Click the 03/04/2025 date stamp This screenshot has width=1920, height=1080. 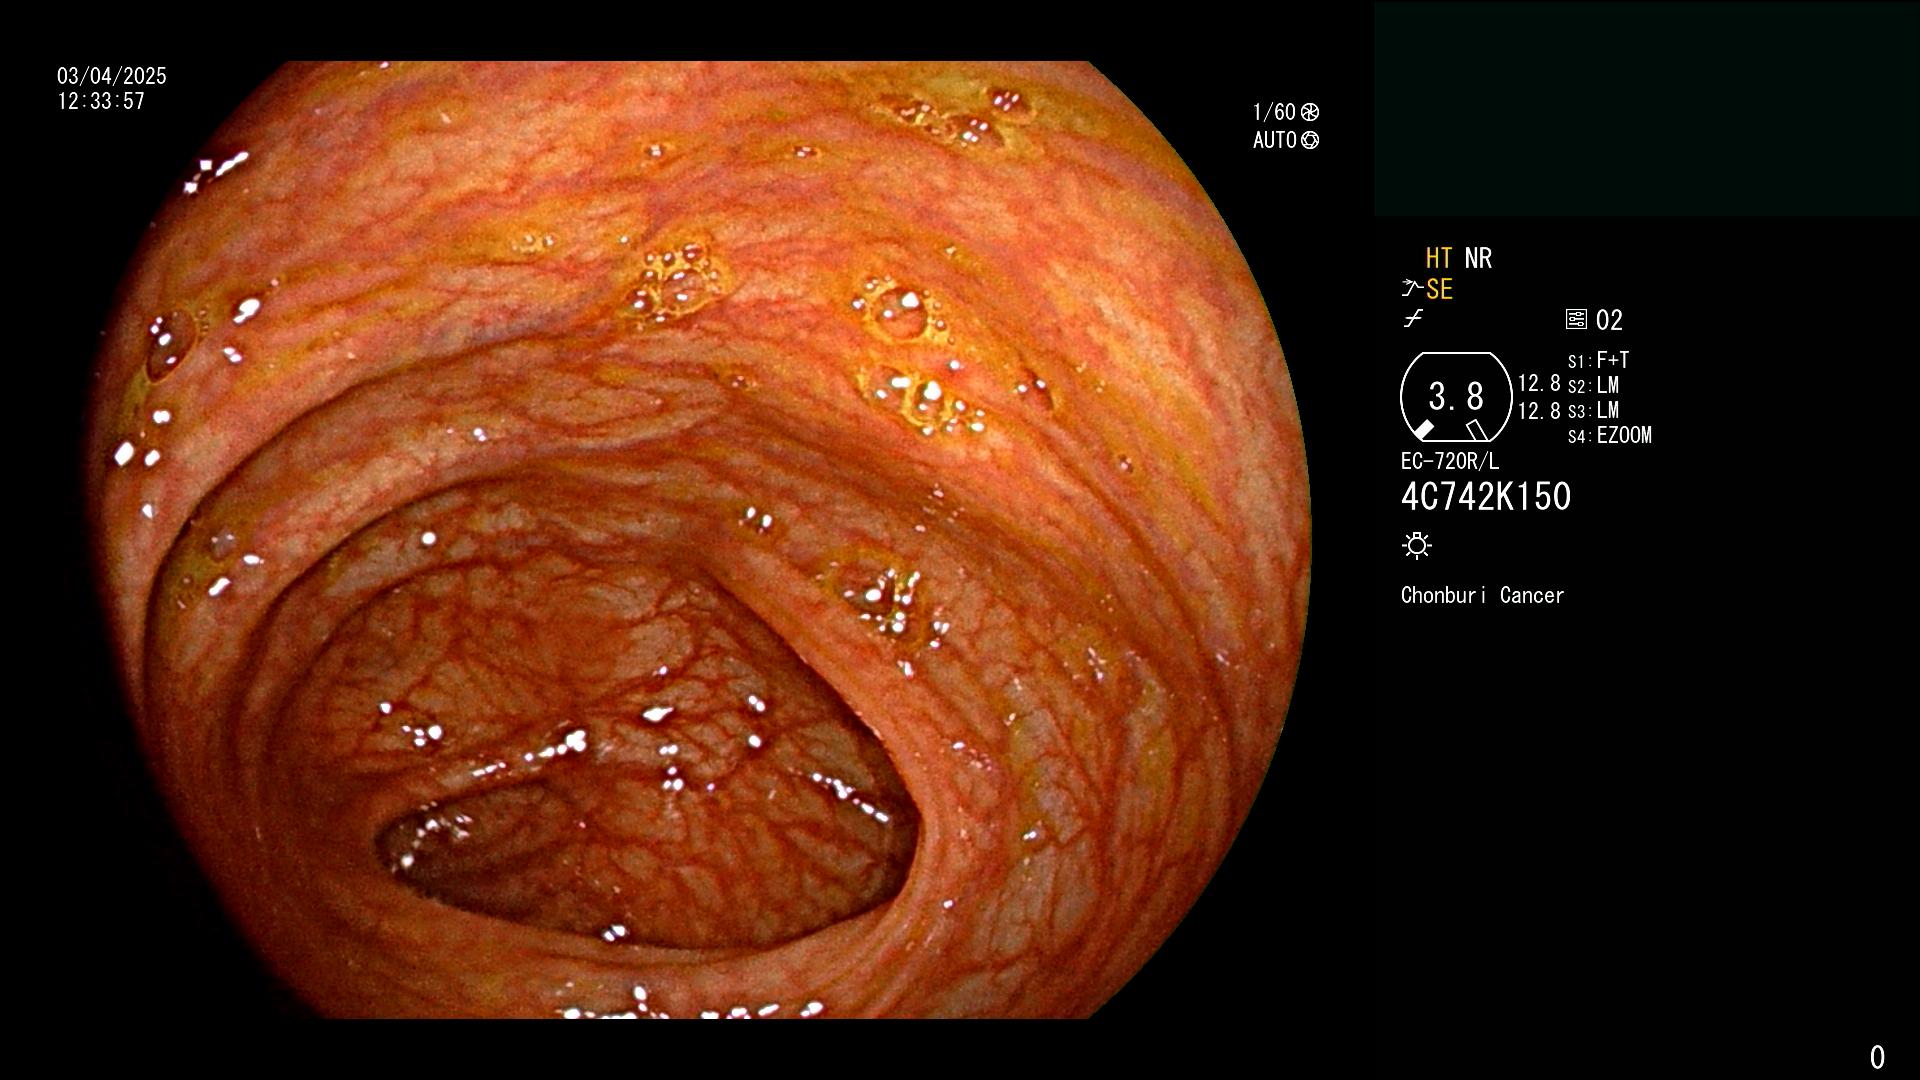(112, 76)
